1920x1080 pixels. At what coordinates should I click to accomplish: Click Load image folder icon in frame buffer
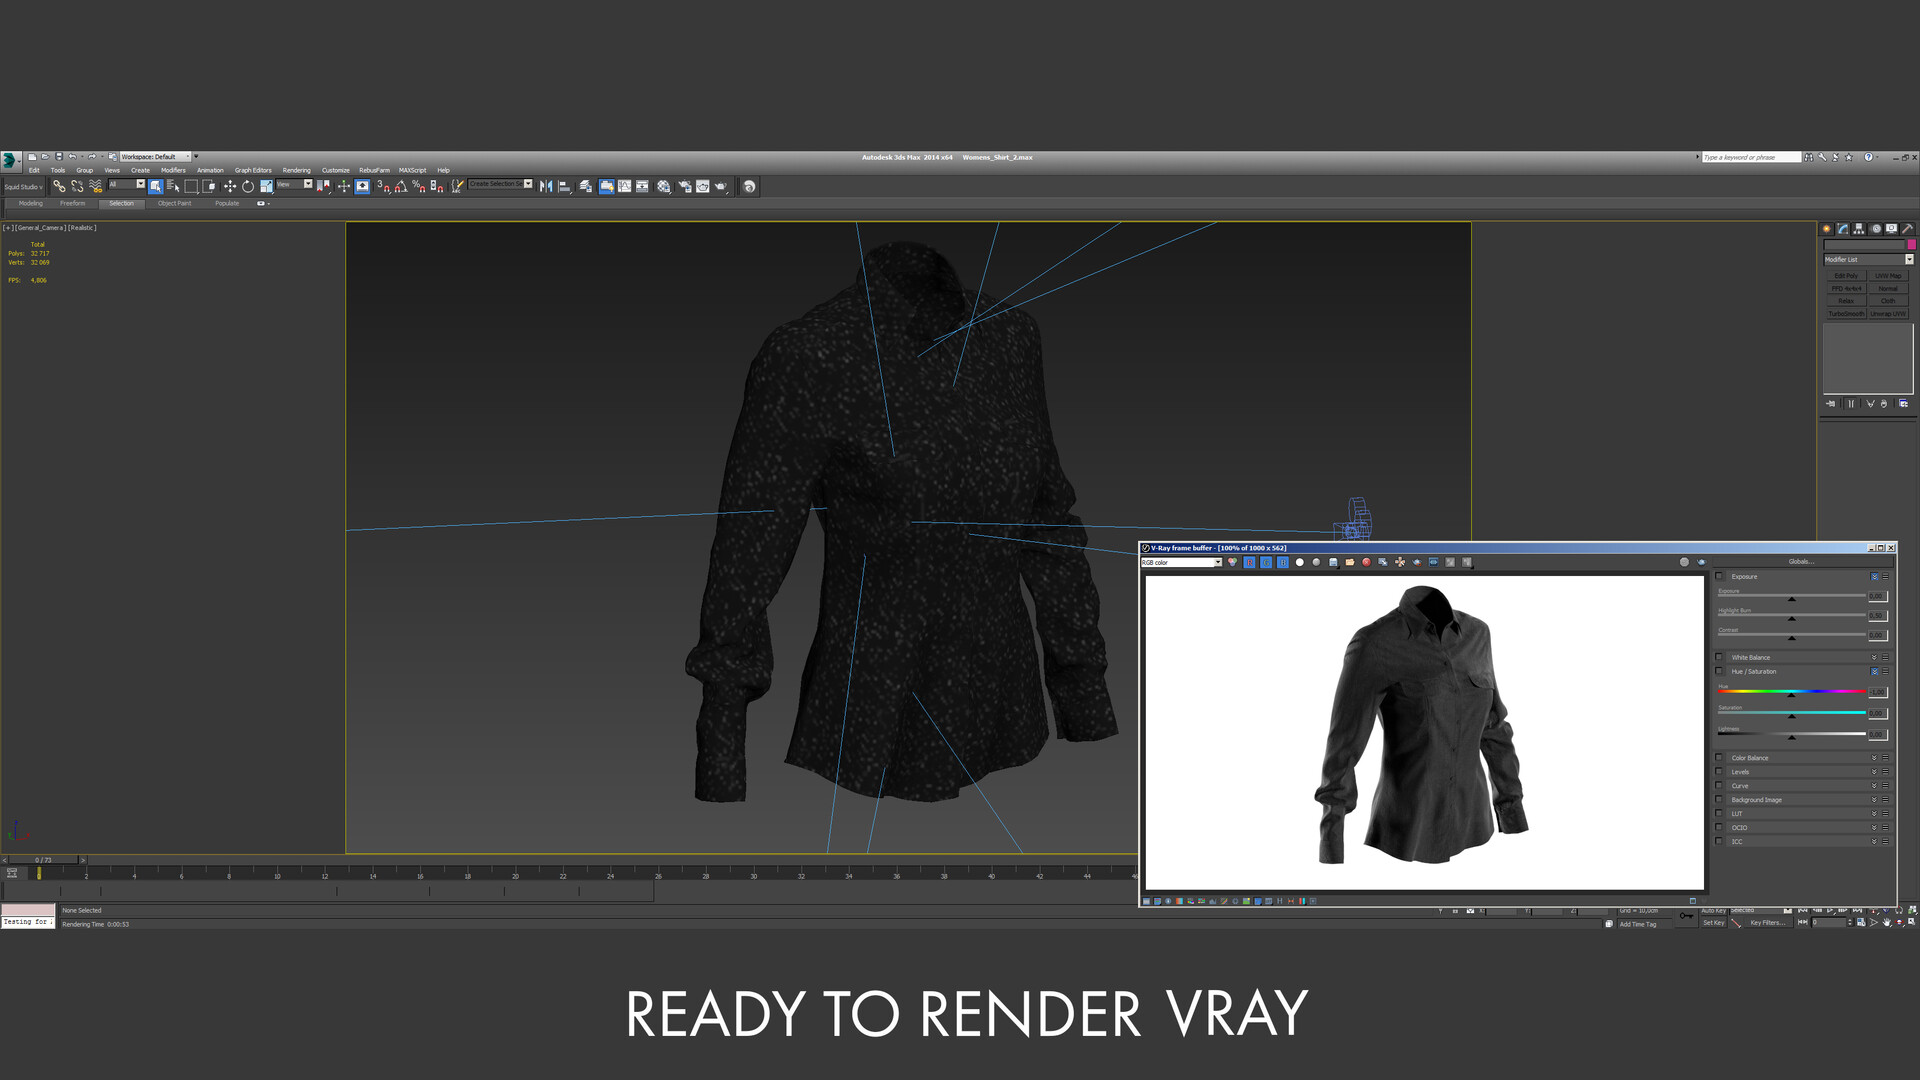[x=1350, y=562]
